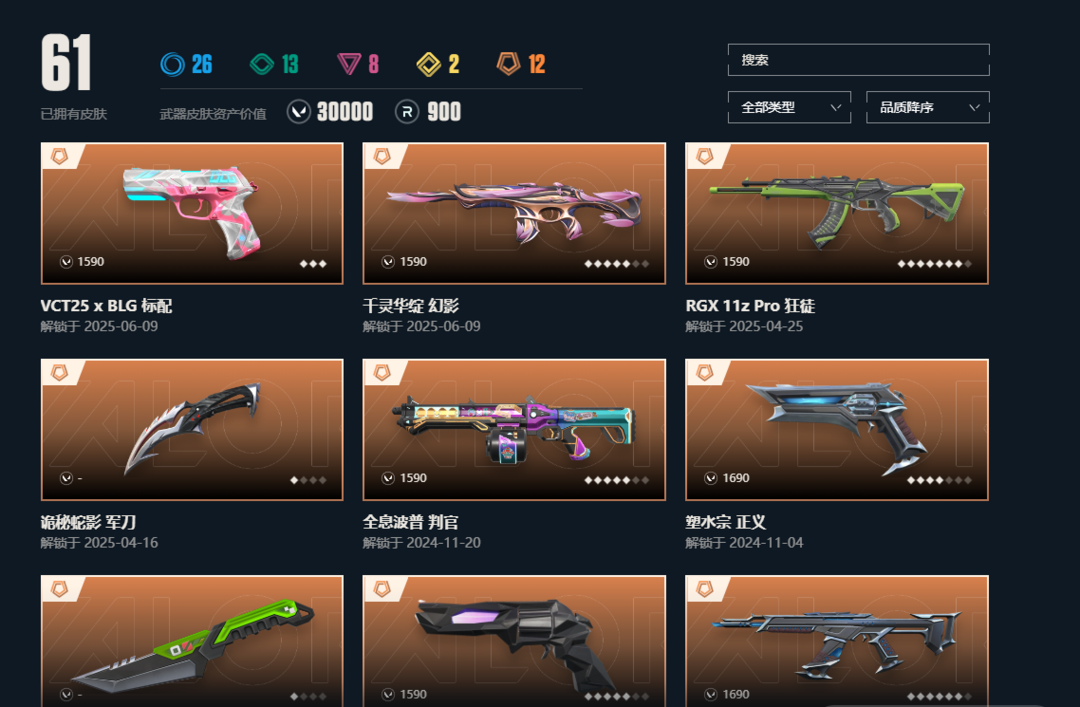Click the blue Select tier icon
Image resolution: width=1080 pixels, height=707 pixels.
[x=172, y=64]
